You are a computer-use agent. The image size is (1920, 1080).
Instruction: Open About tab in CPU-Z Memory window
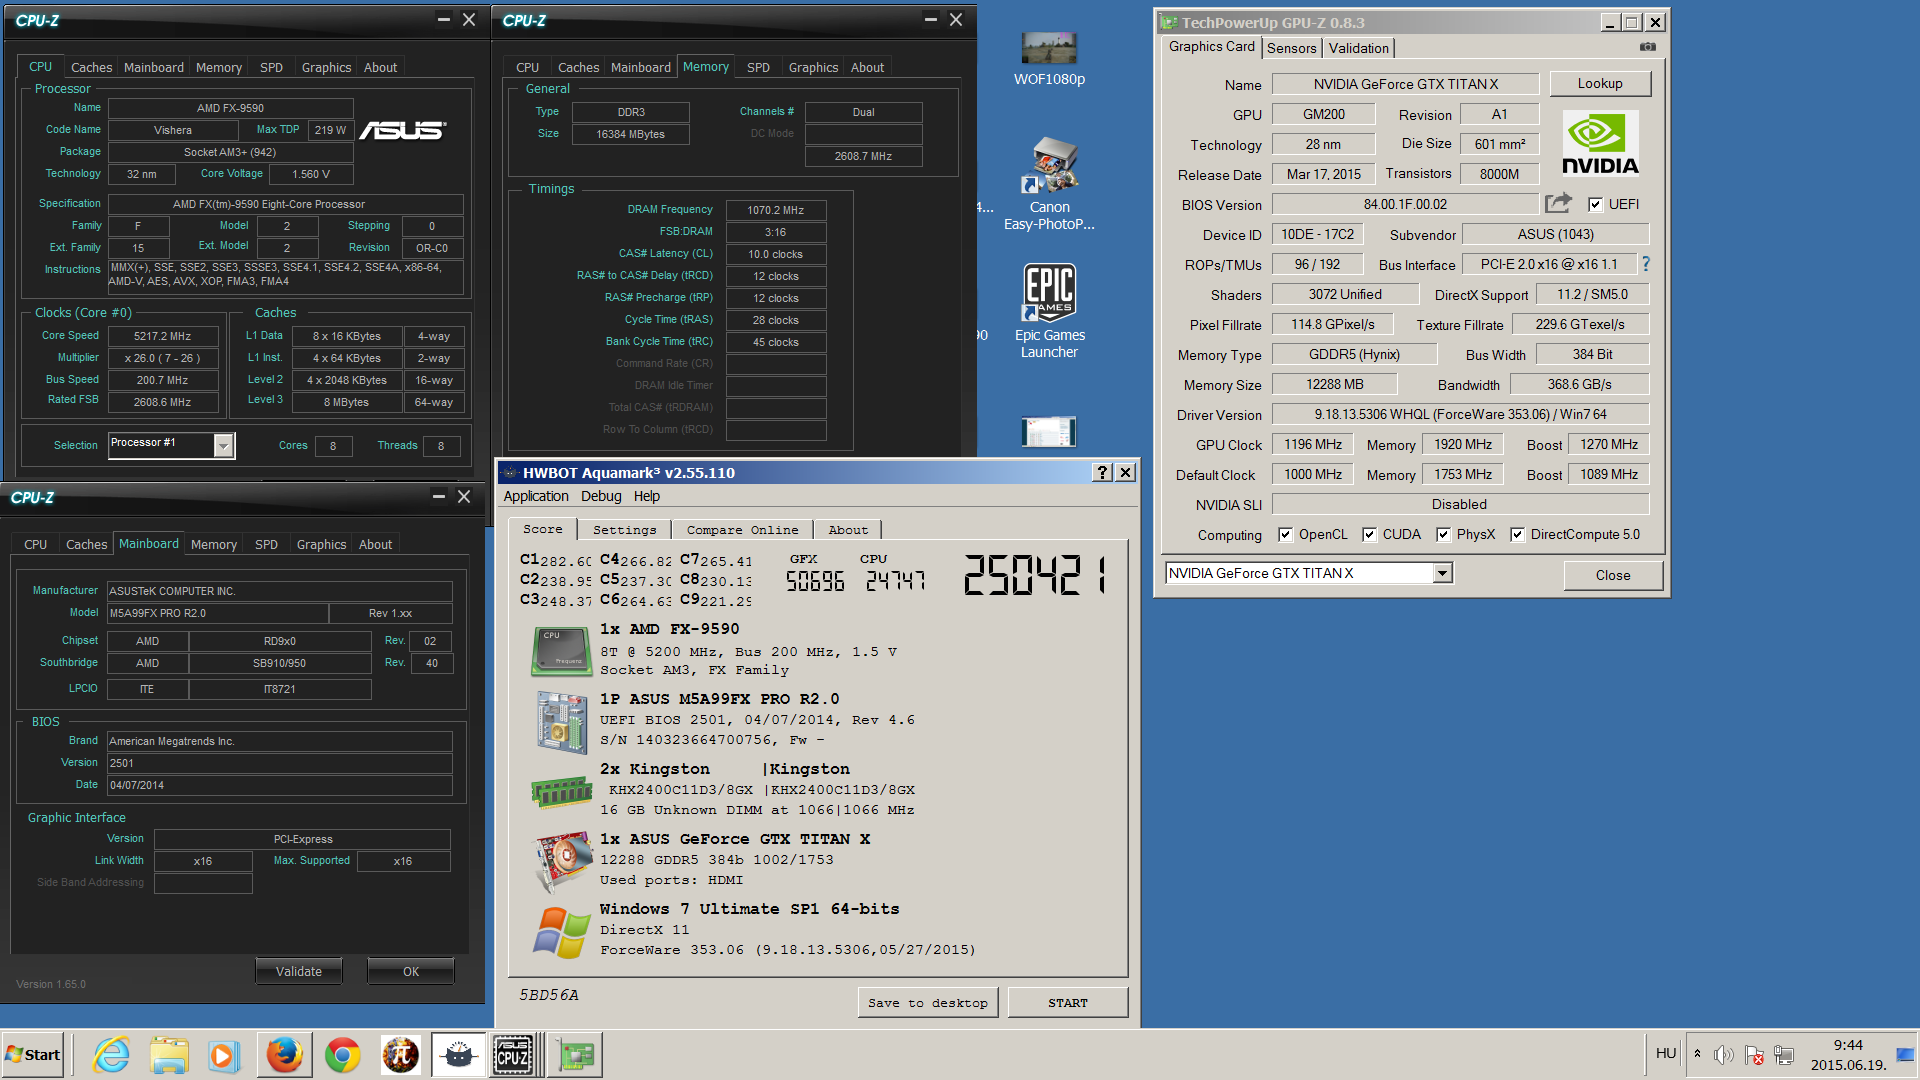(x=867, y=67)
